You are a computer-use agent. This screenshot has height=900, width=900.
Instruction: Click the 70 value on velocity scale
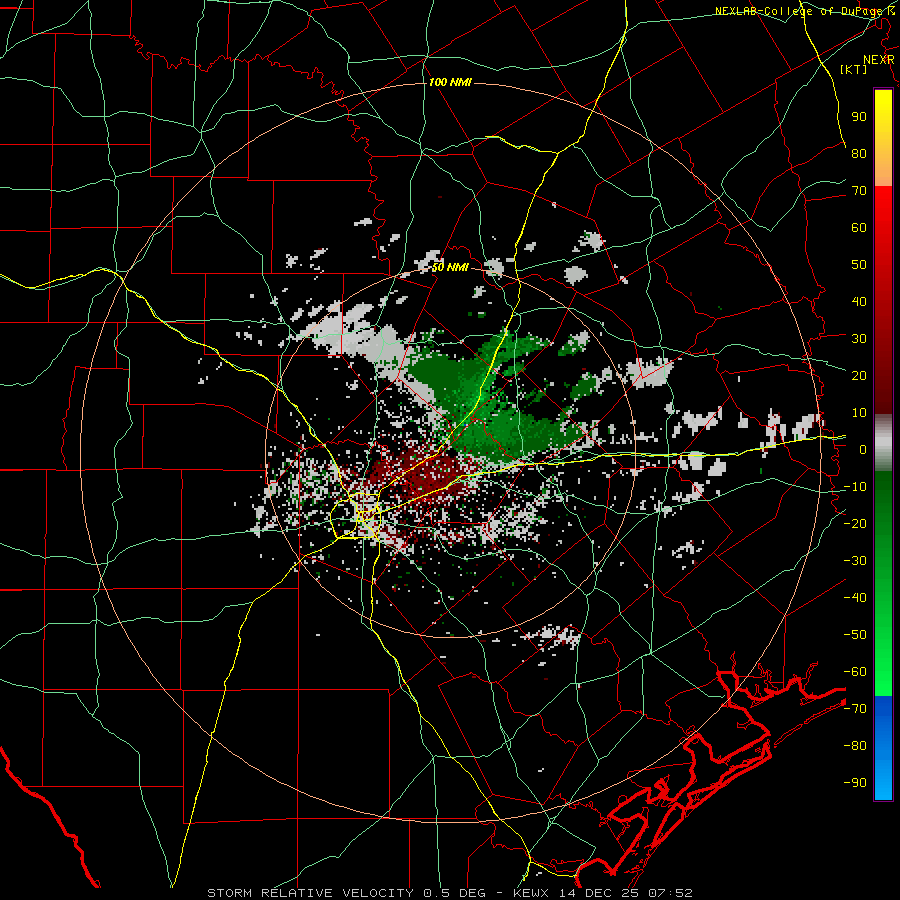click(859, 191)
